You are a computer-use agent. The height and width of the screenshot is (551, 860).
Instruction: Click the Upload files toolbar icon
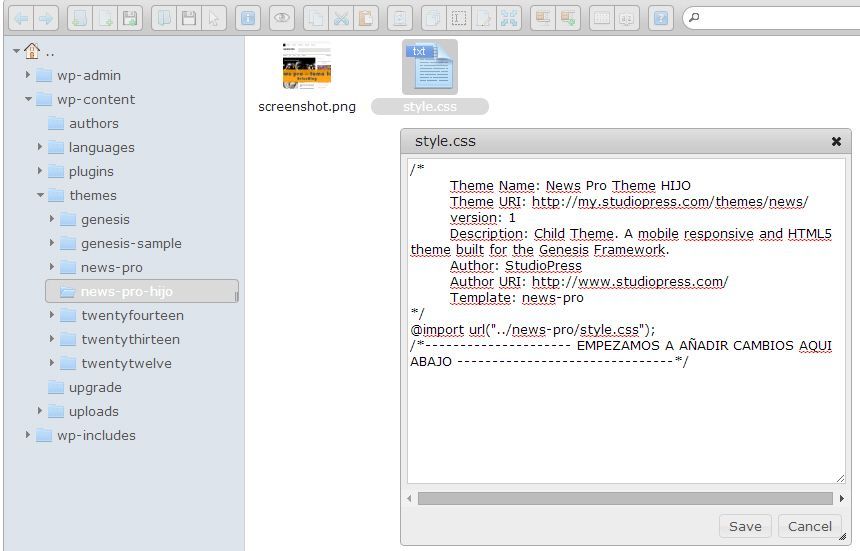pos(130,19)
